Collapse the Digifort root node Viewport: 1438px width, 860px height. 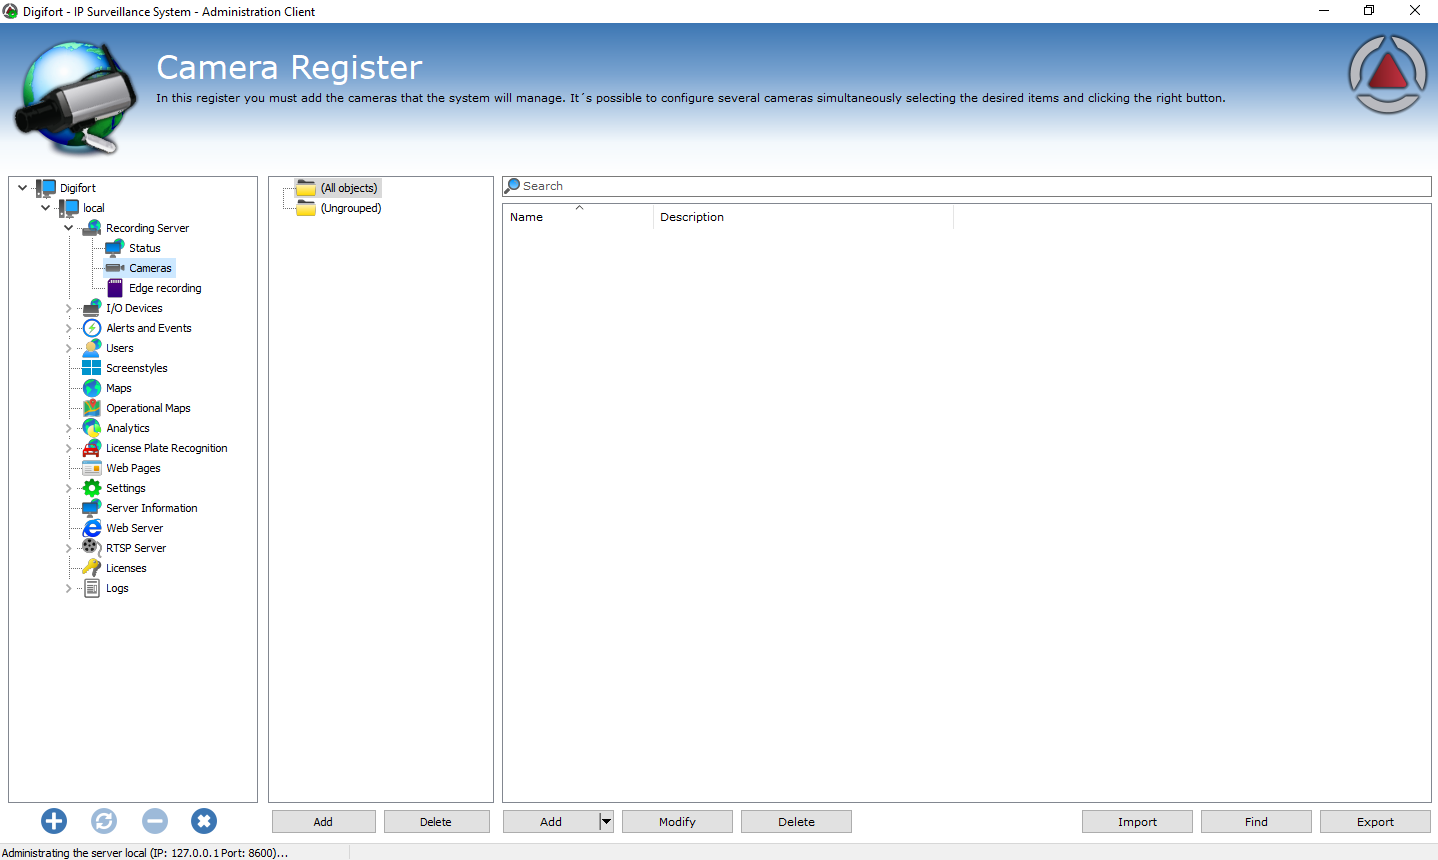(22, 188)
